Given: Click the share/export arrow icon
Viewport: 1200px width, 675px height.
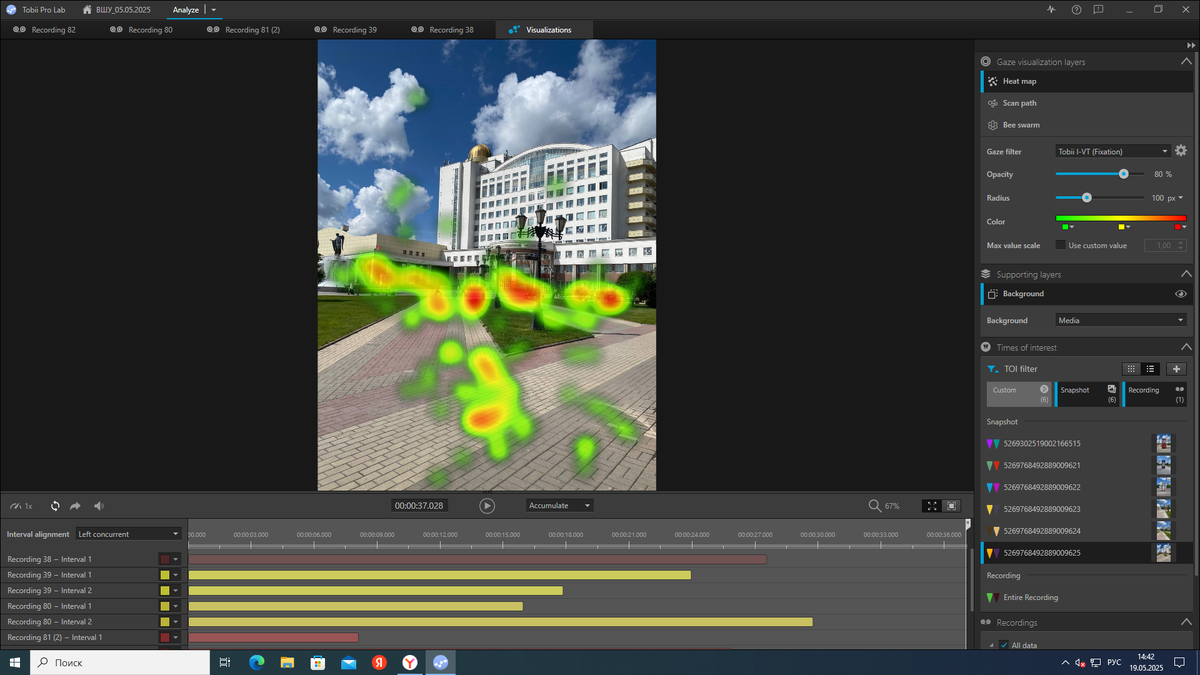Looking at the screenshot, I should [x=76, y=506].
